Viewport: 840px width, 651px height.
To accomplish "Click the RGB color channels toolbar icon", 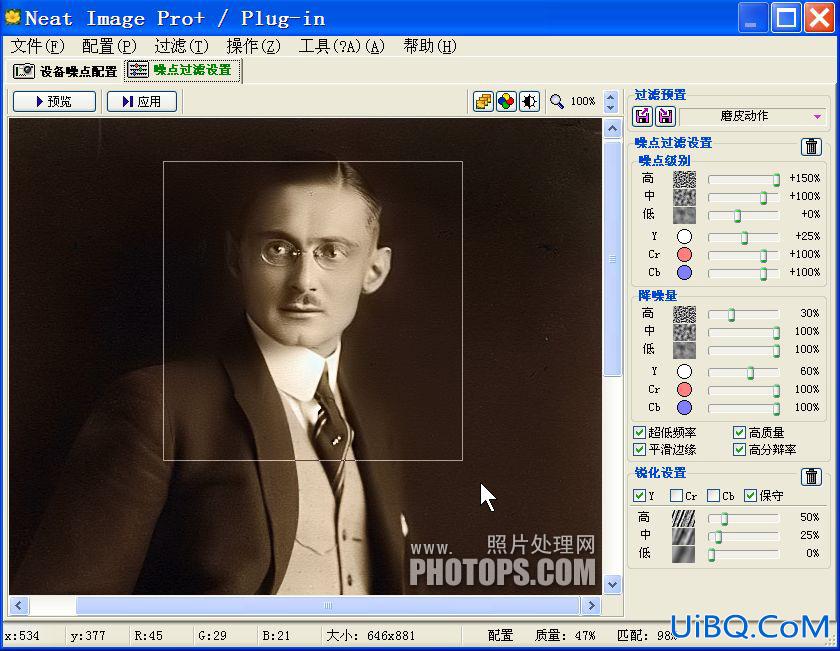I will point(506,101).
